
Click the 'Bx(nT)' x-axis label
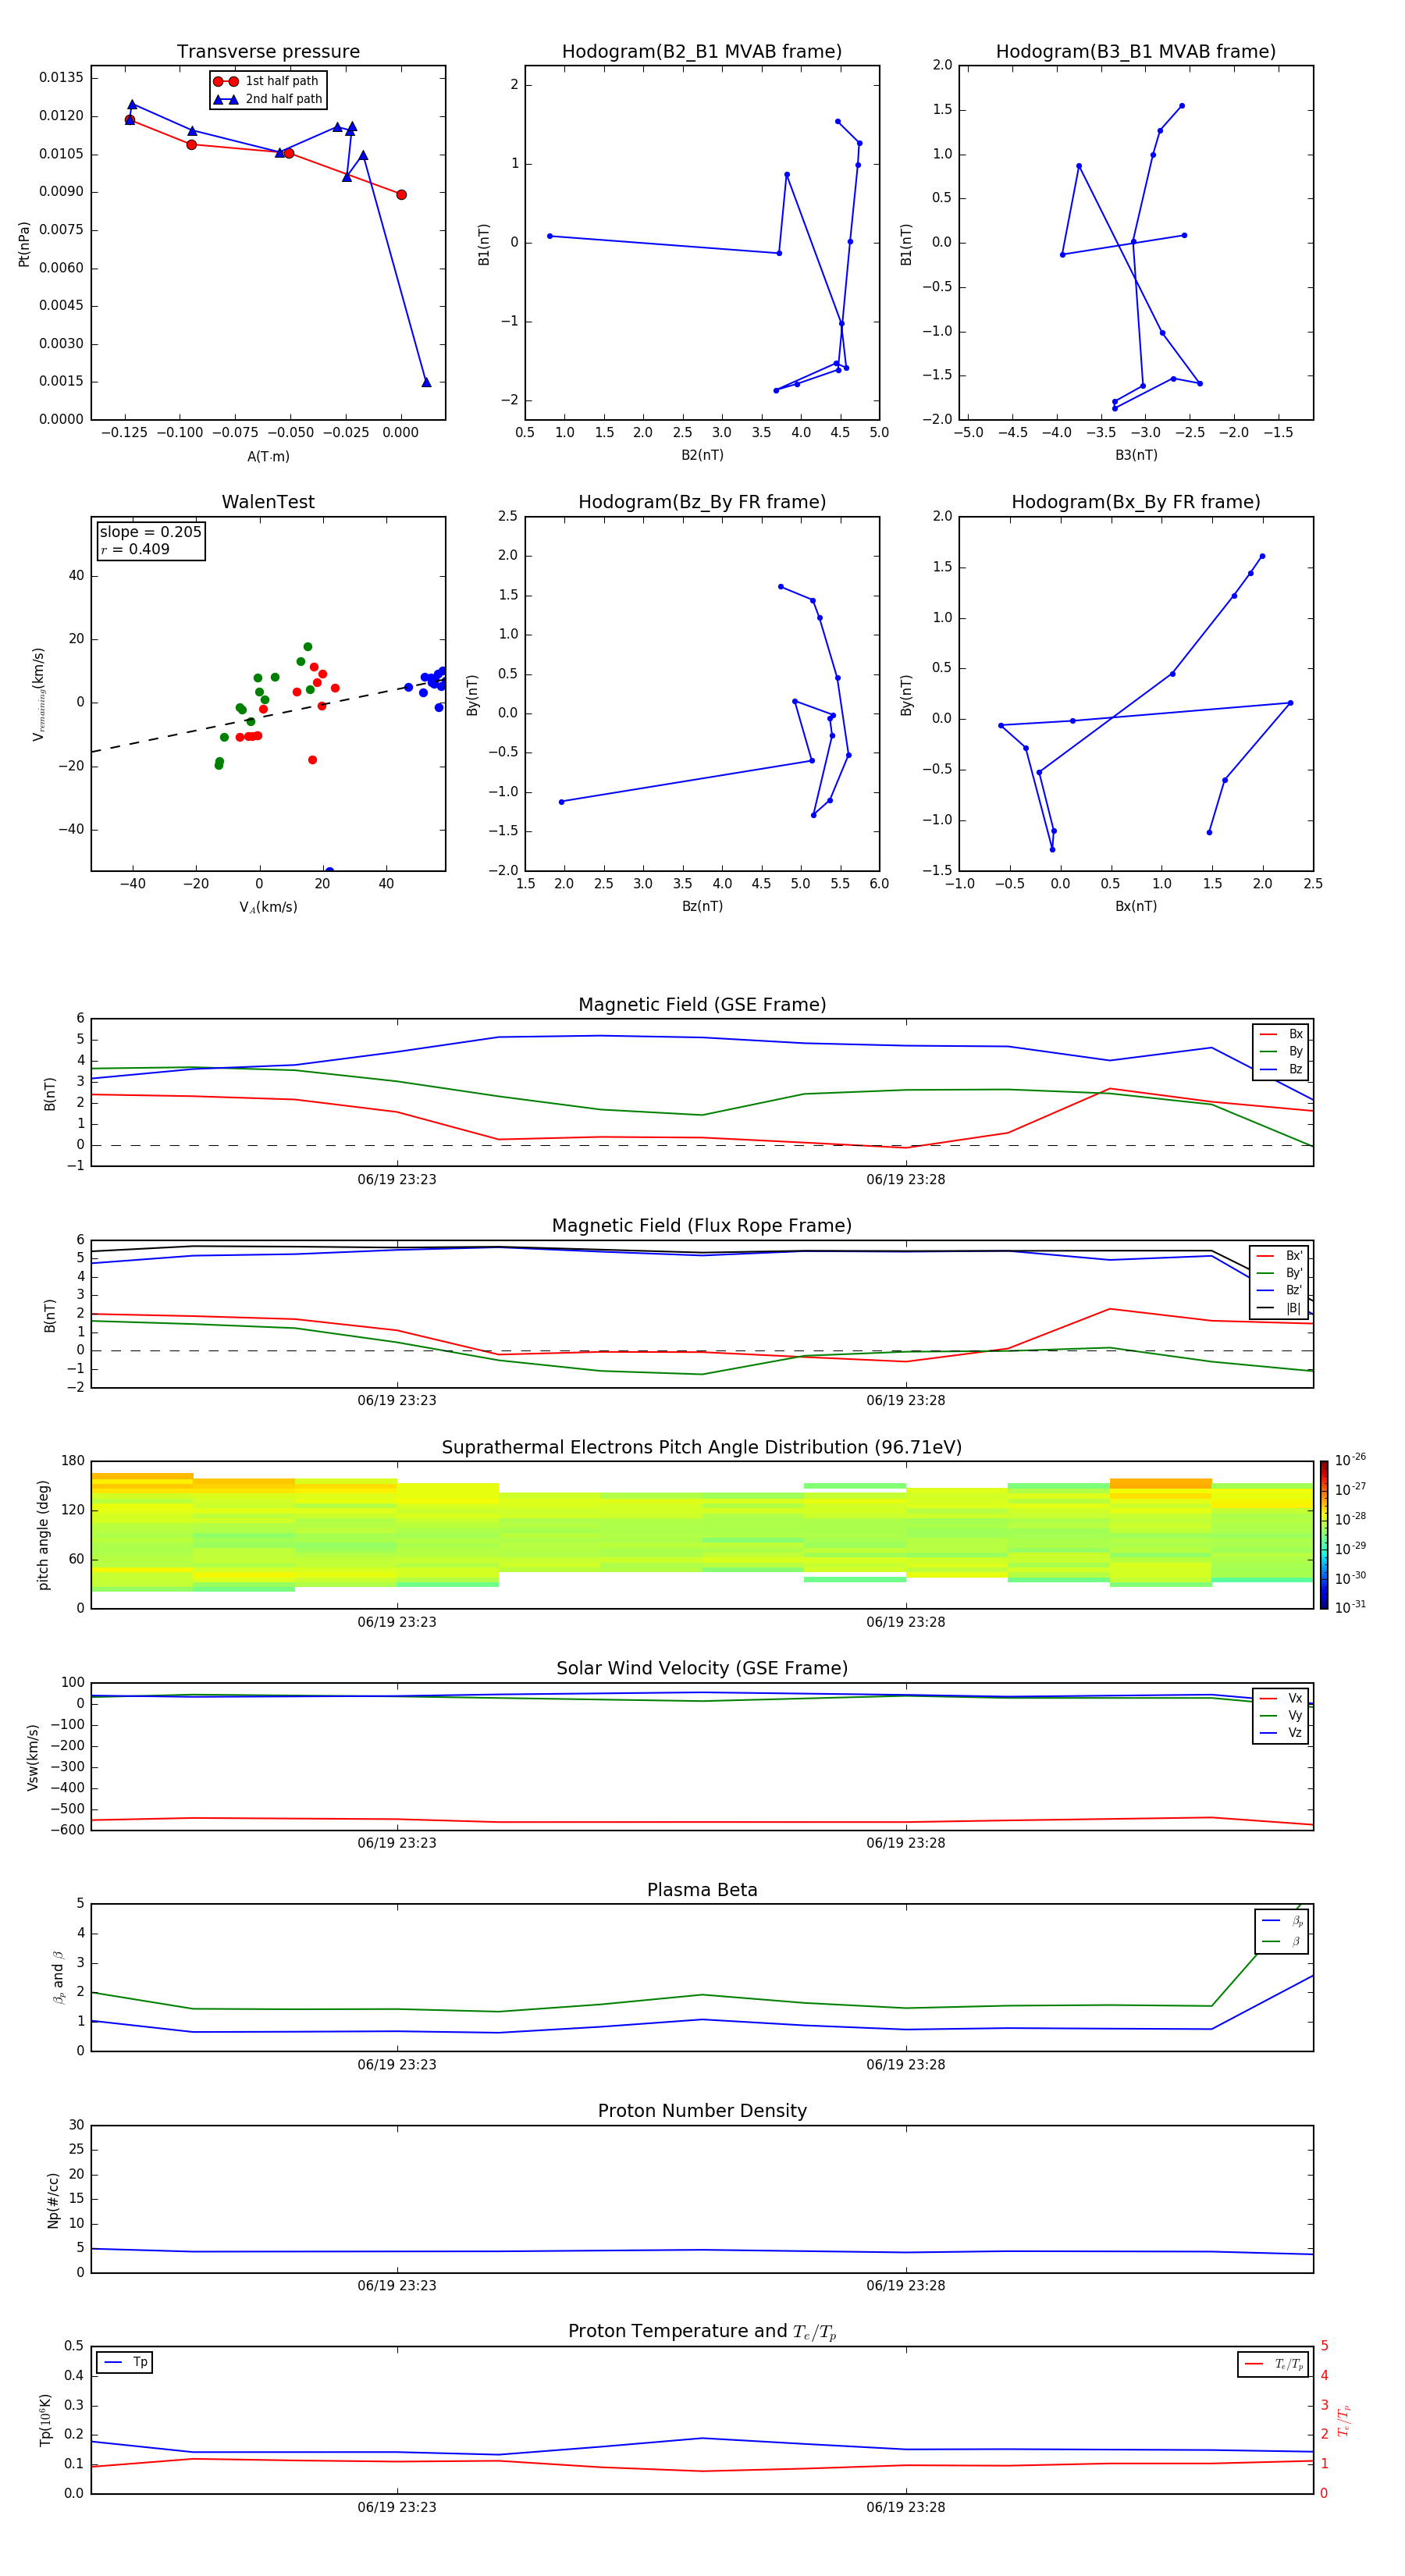(1136, 907)
